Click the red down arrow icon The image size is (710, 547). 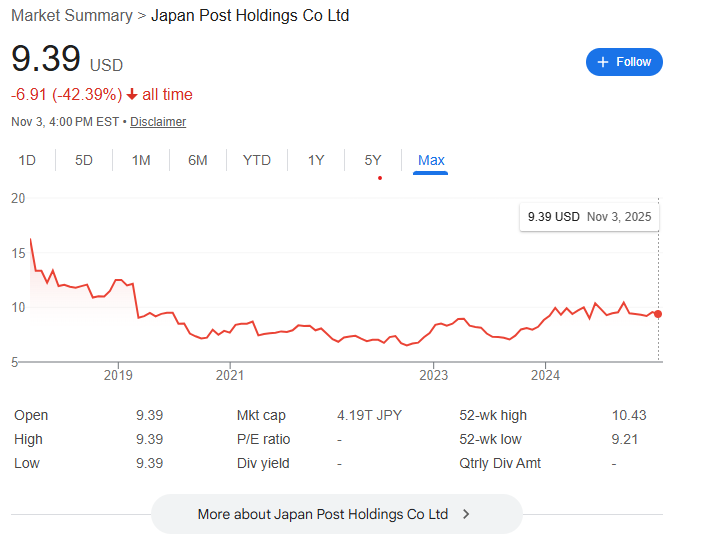click(132, 95)
